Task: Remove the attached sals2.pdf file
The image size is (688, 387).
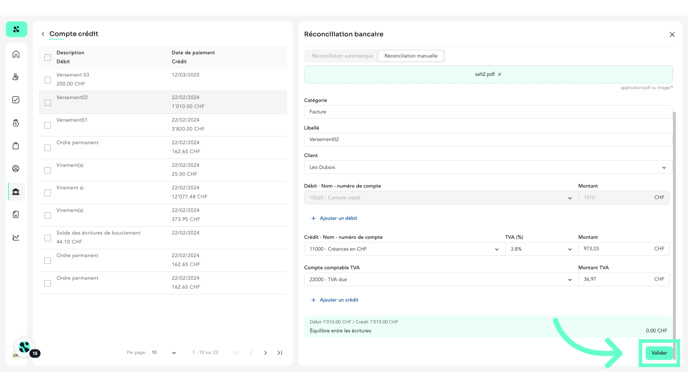Action: [499, 75]
